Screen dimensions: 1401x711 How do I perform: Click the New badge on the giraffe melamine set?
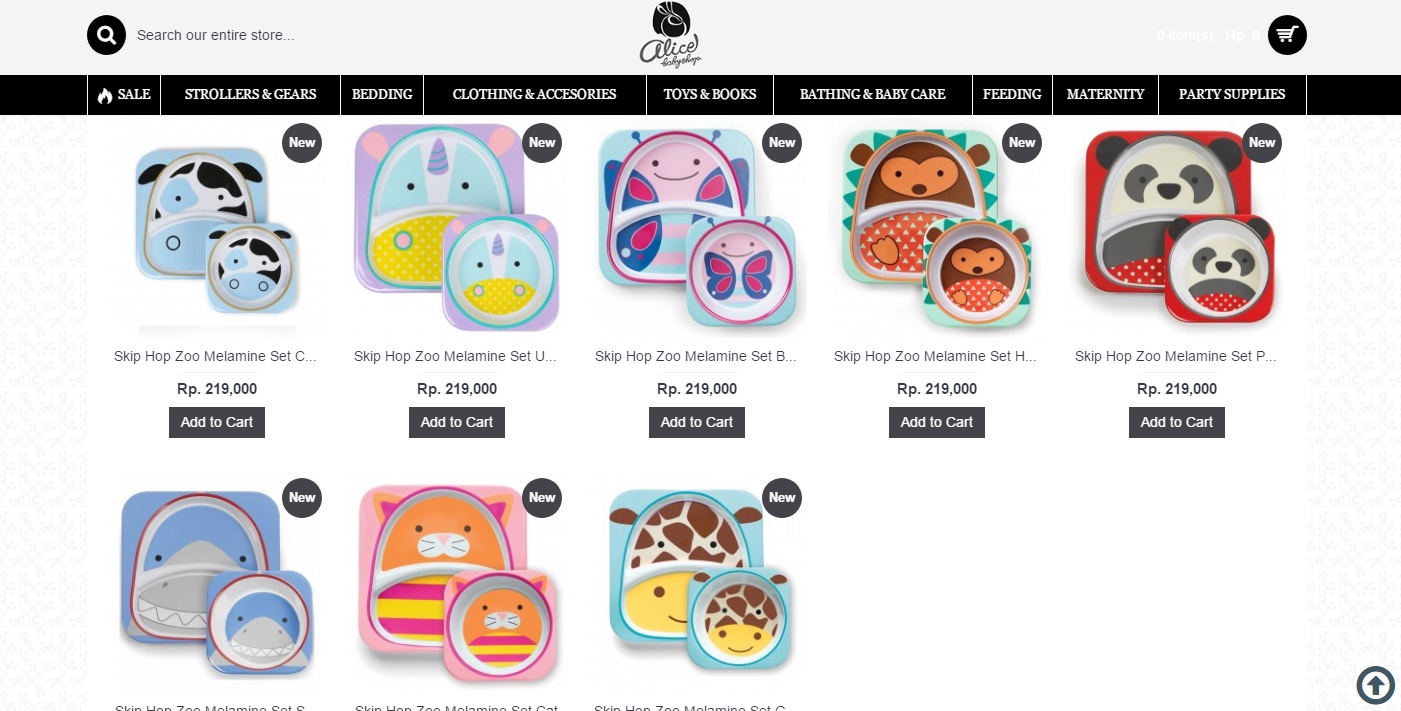[x=782, y=498]
